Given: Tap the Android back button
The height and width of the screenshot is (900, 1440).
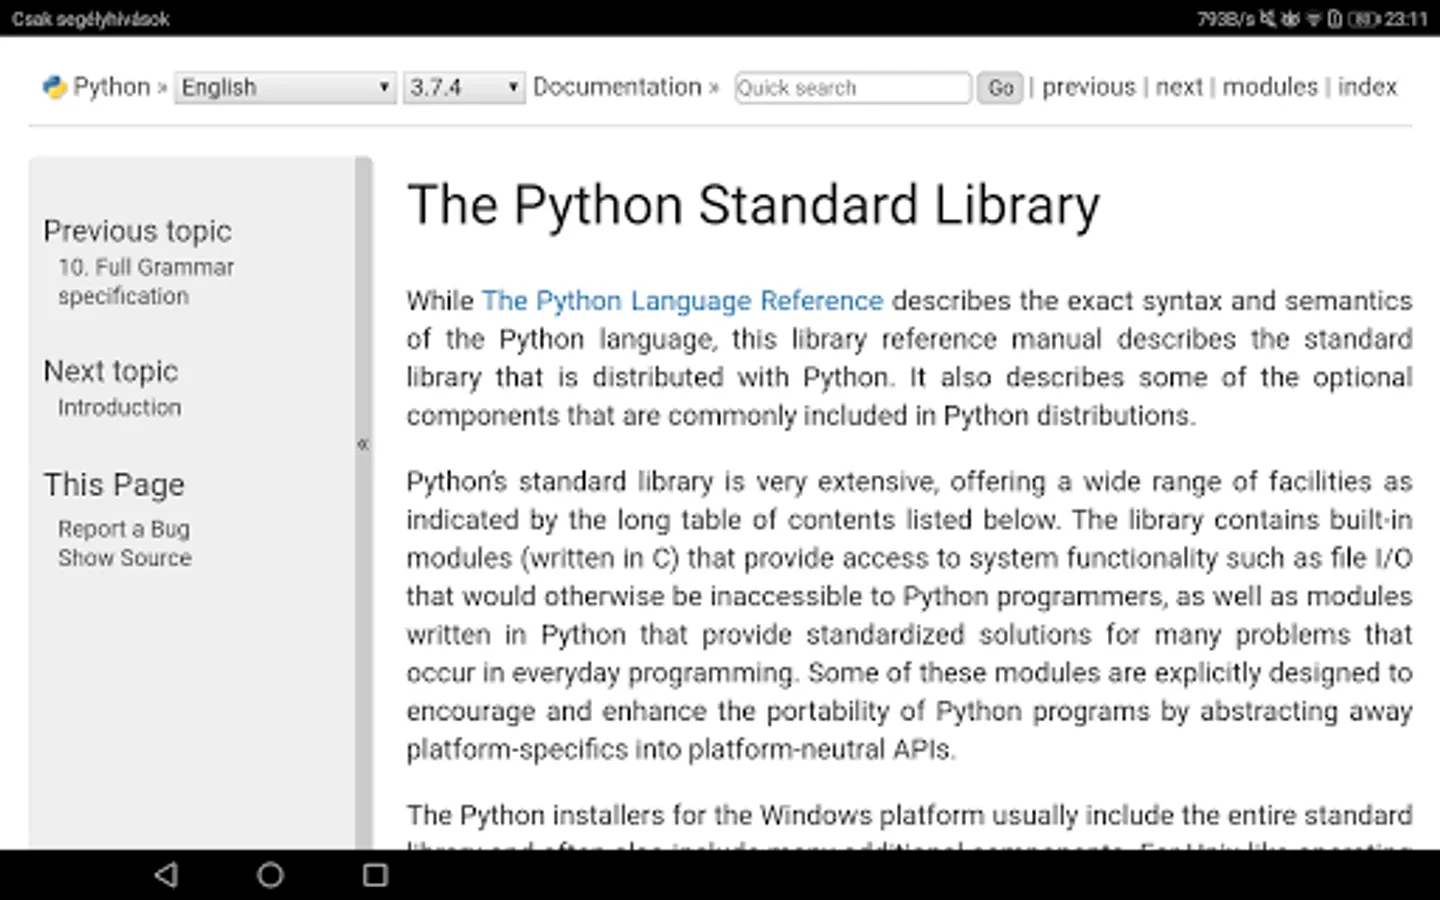Looking at the screenshot, I should [166, 875].
